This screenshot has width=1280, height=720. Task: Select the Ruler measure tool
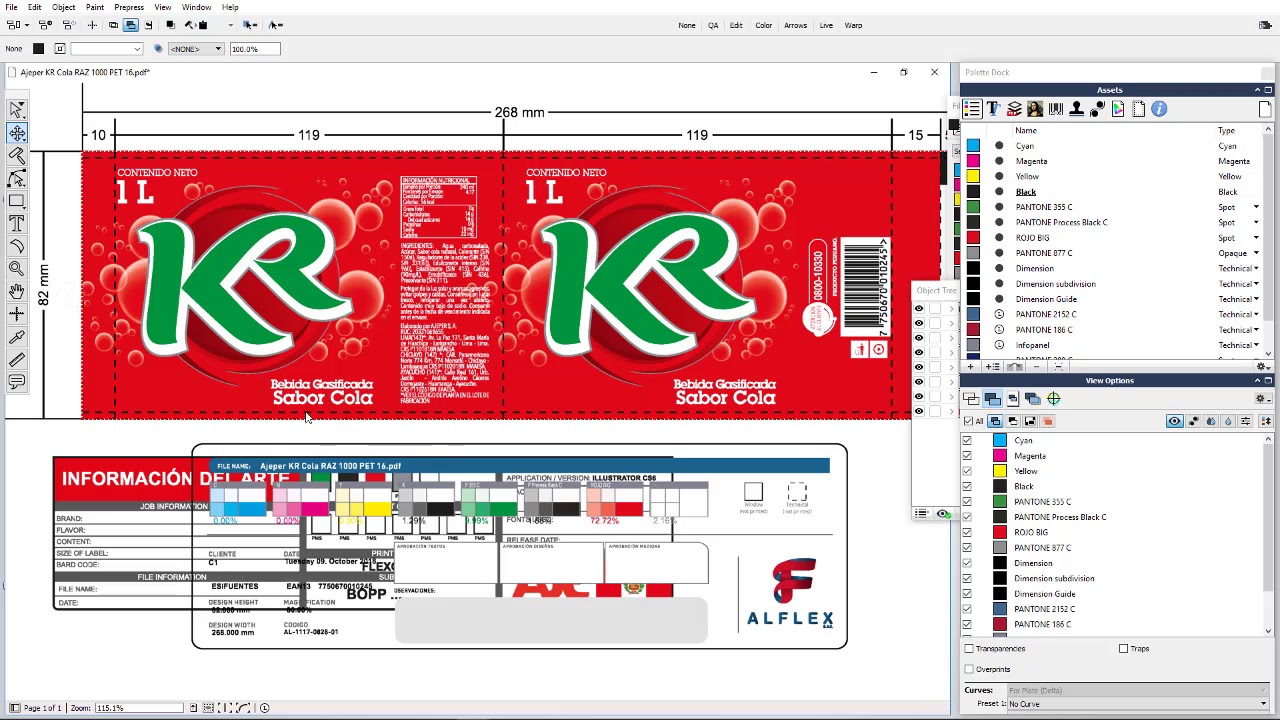pos(17,360)
